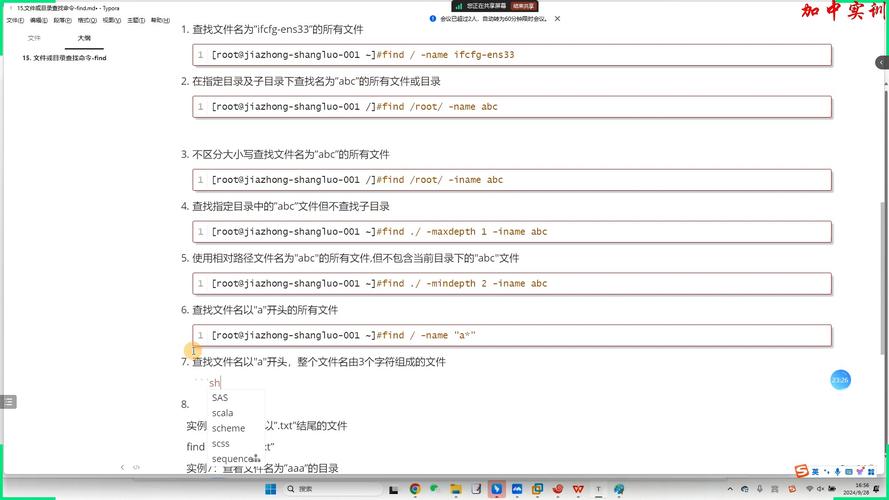Open the 主题 (Theme) menu
This screenshot has width=889, height=500.
pos(136,20)
